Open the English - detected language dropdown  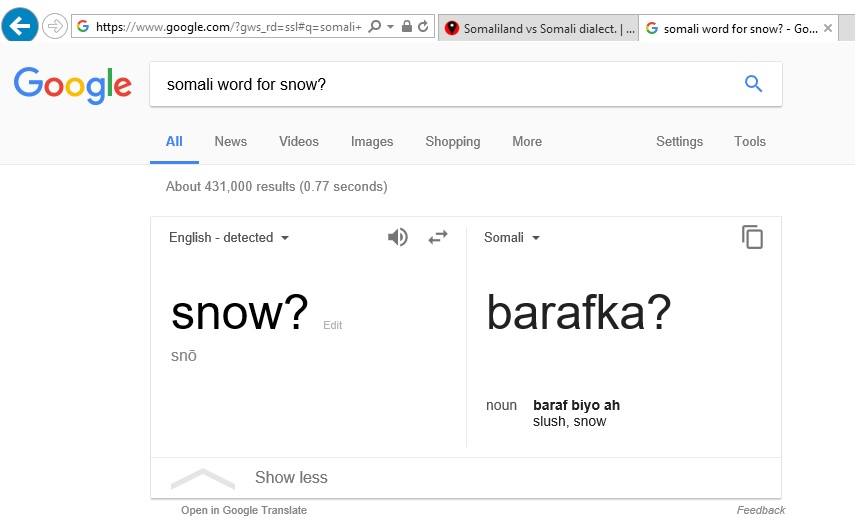pos(229,238)
